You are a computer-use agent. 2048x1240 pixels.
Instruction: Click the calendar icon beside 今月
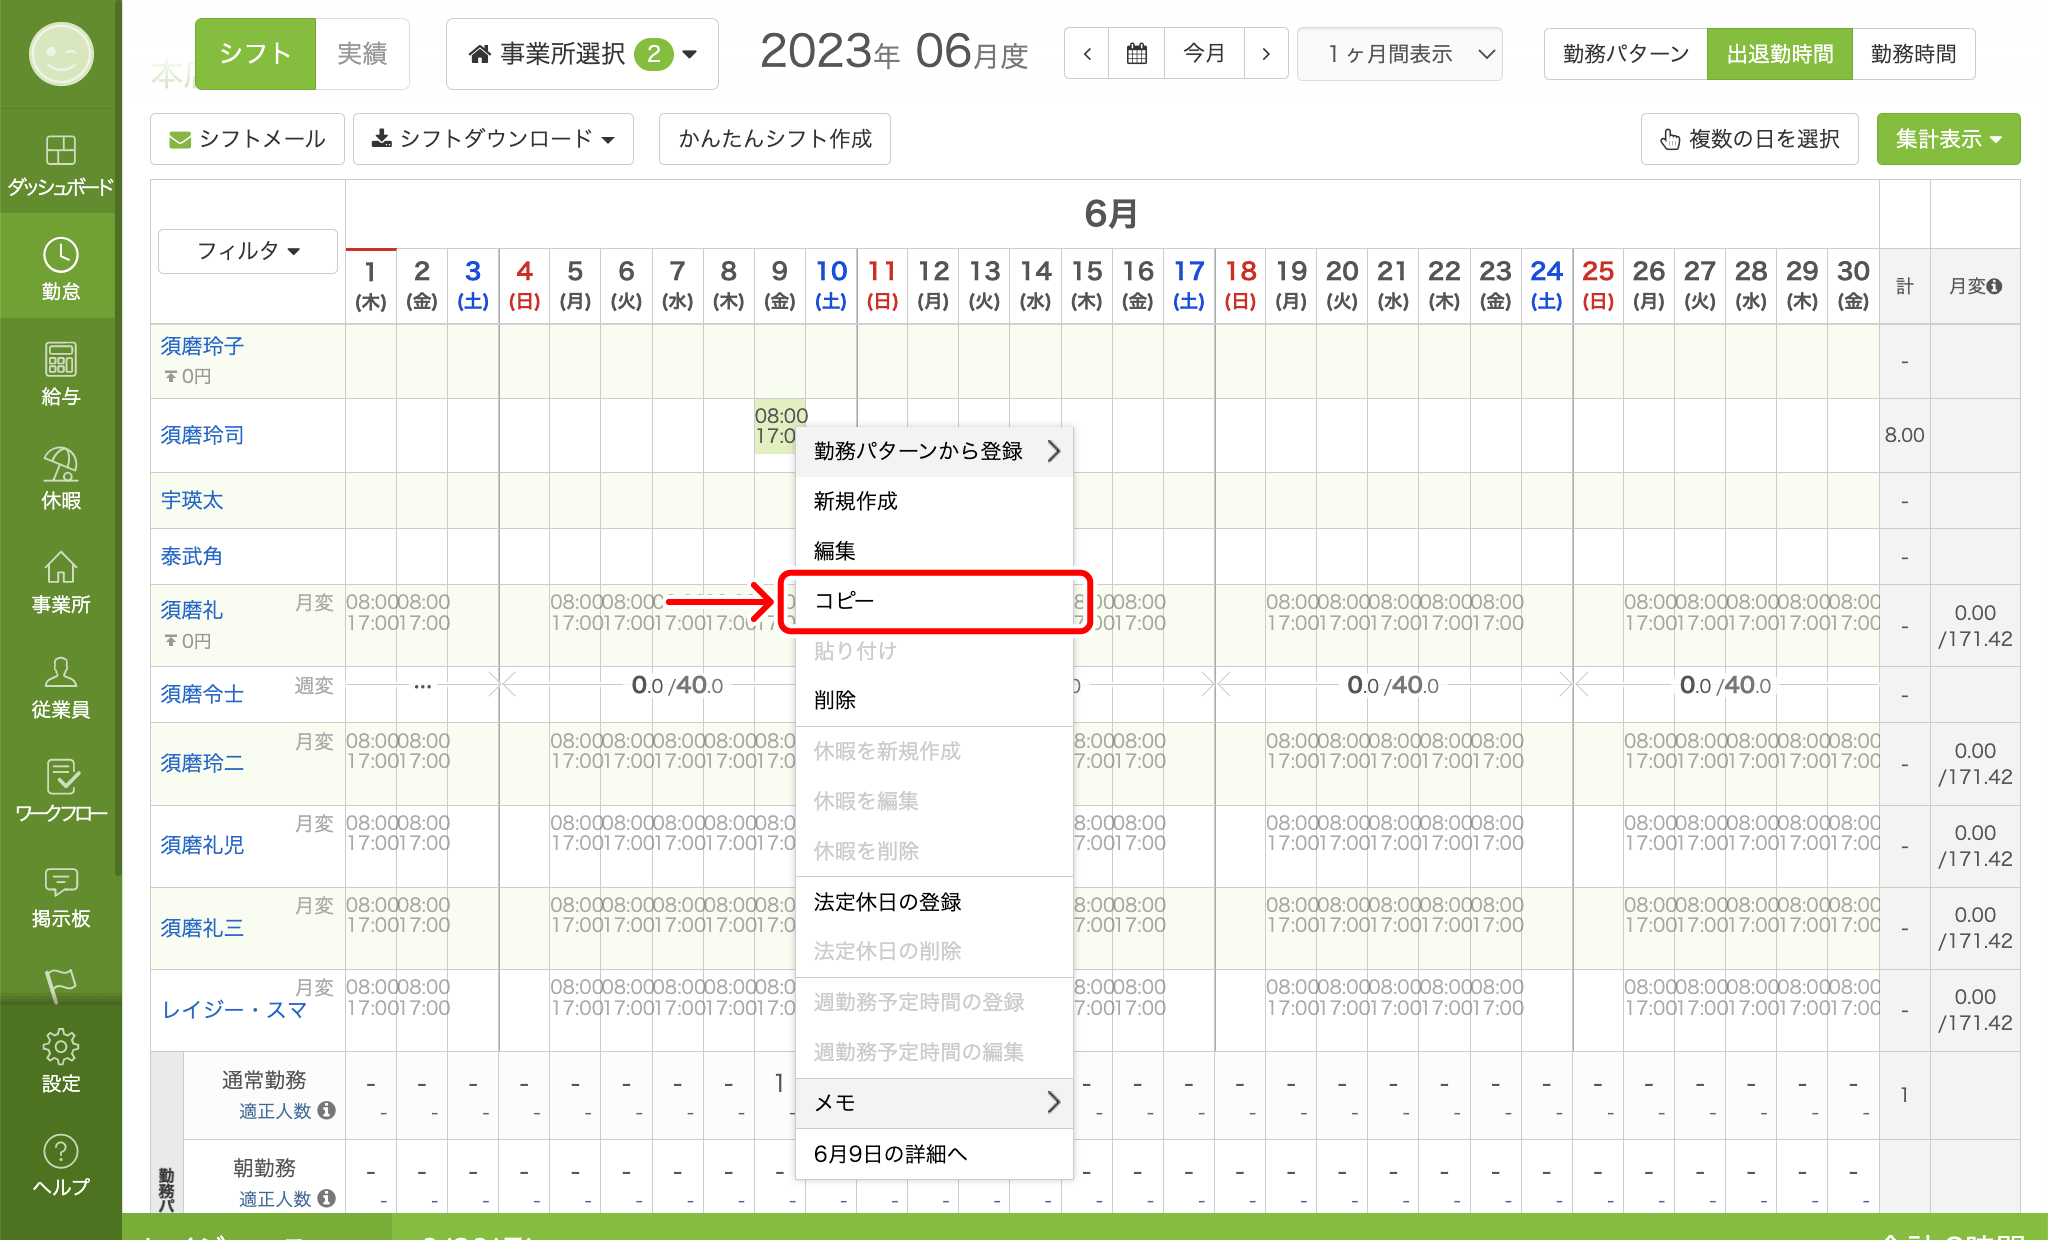[x=1136, y=54]
